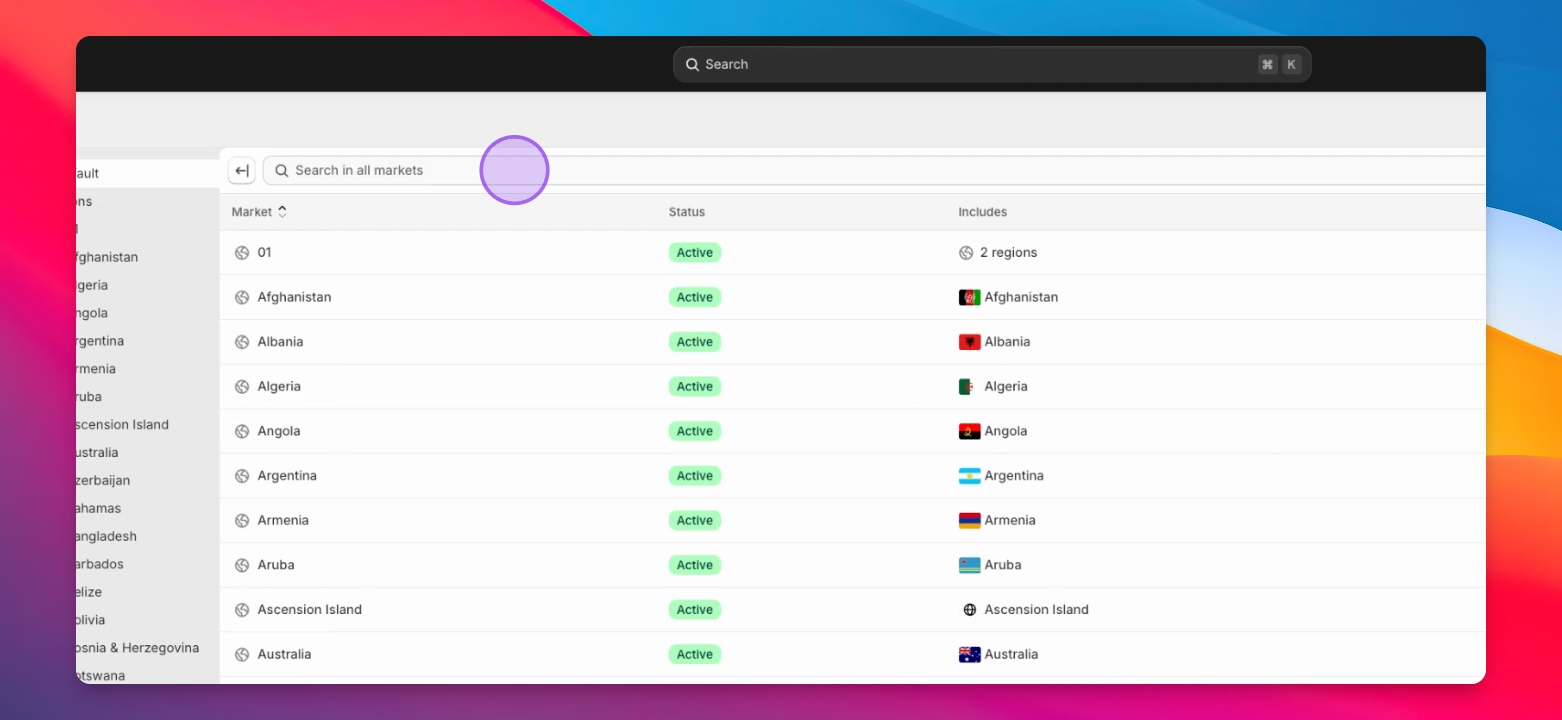Click the Status column header

pos(687,212)
